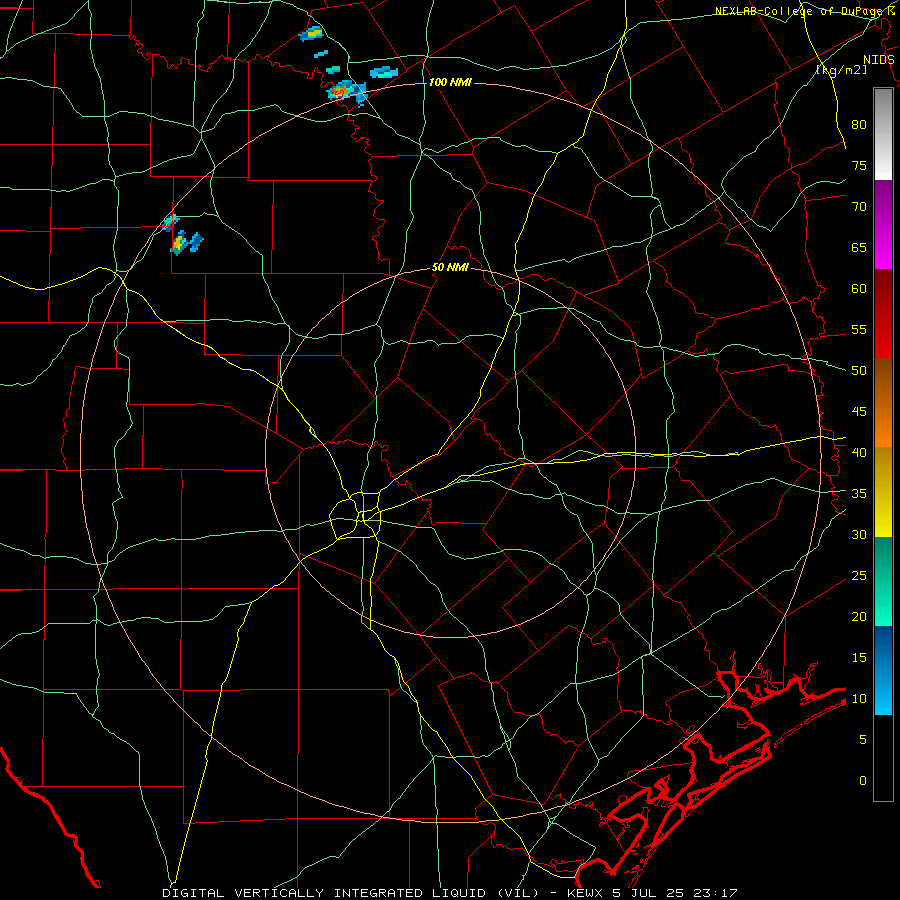Click the gray-white top segment of the VIL color bar
900x900 pixels.
coord(883,134)
